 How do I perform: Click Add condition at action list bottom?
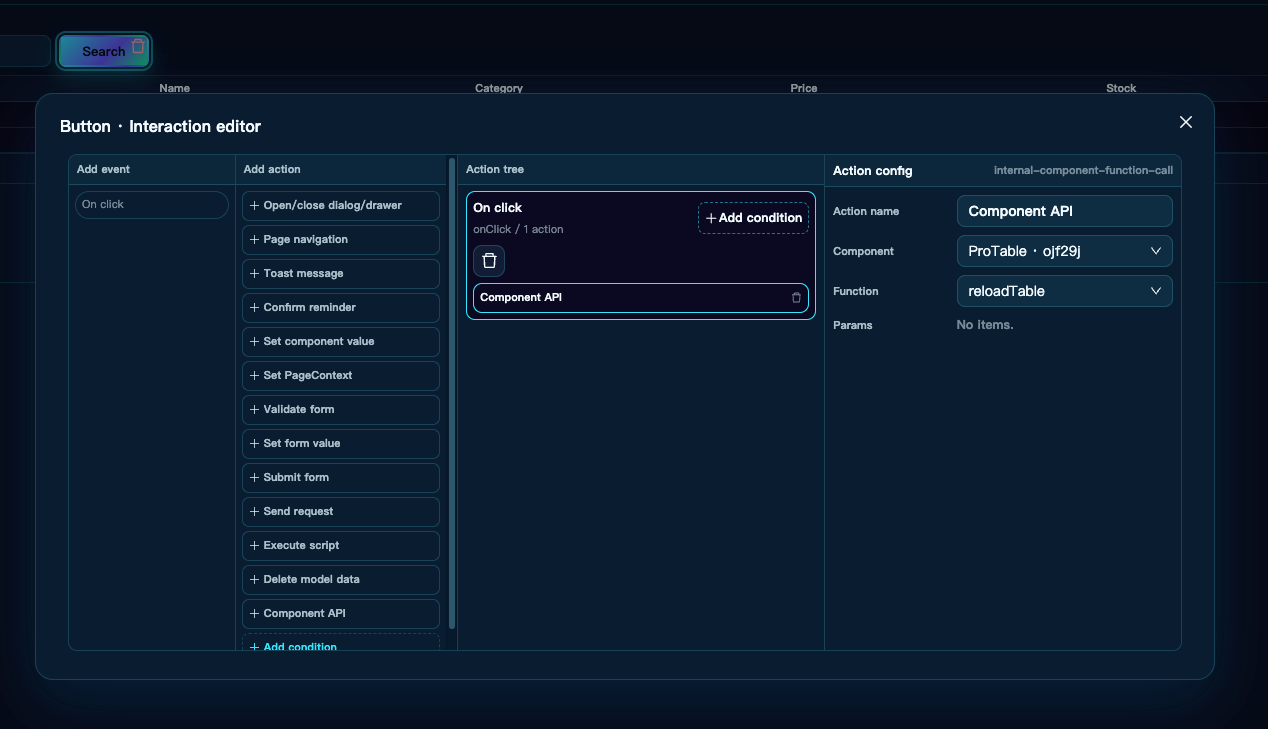point(341,644)
